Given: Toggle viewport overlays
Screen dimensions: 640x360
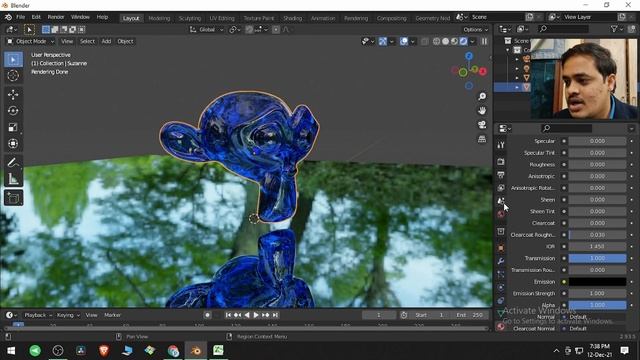Looking at the screenshot, I should (x=404, y=41).
